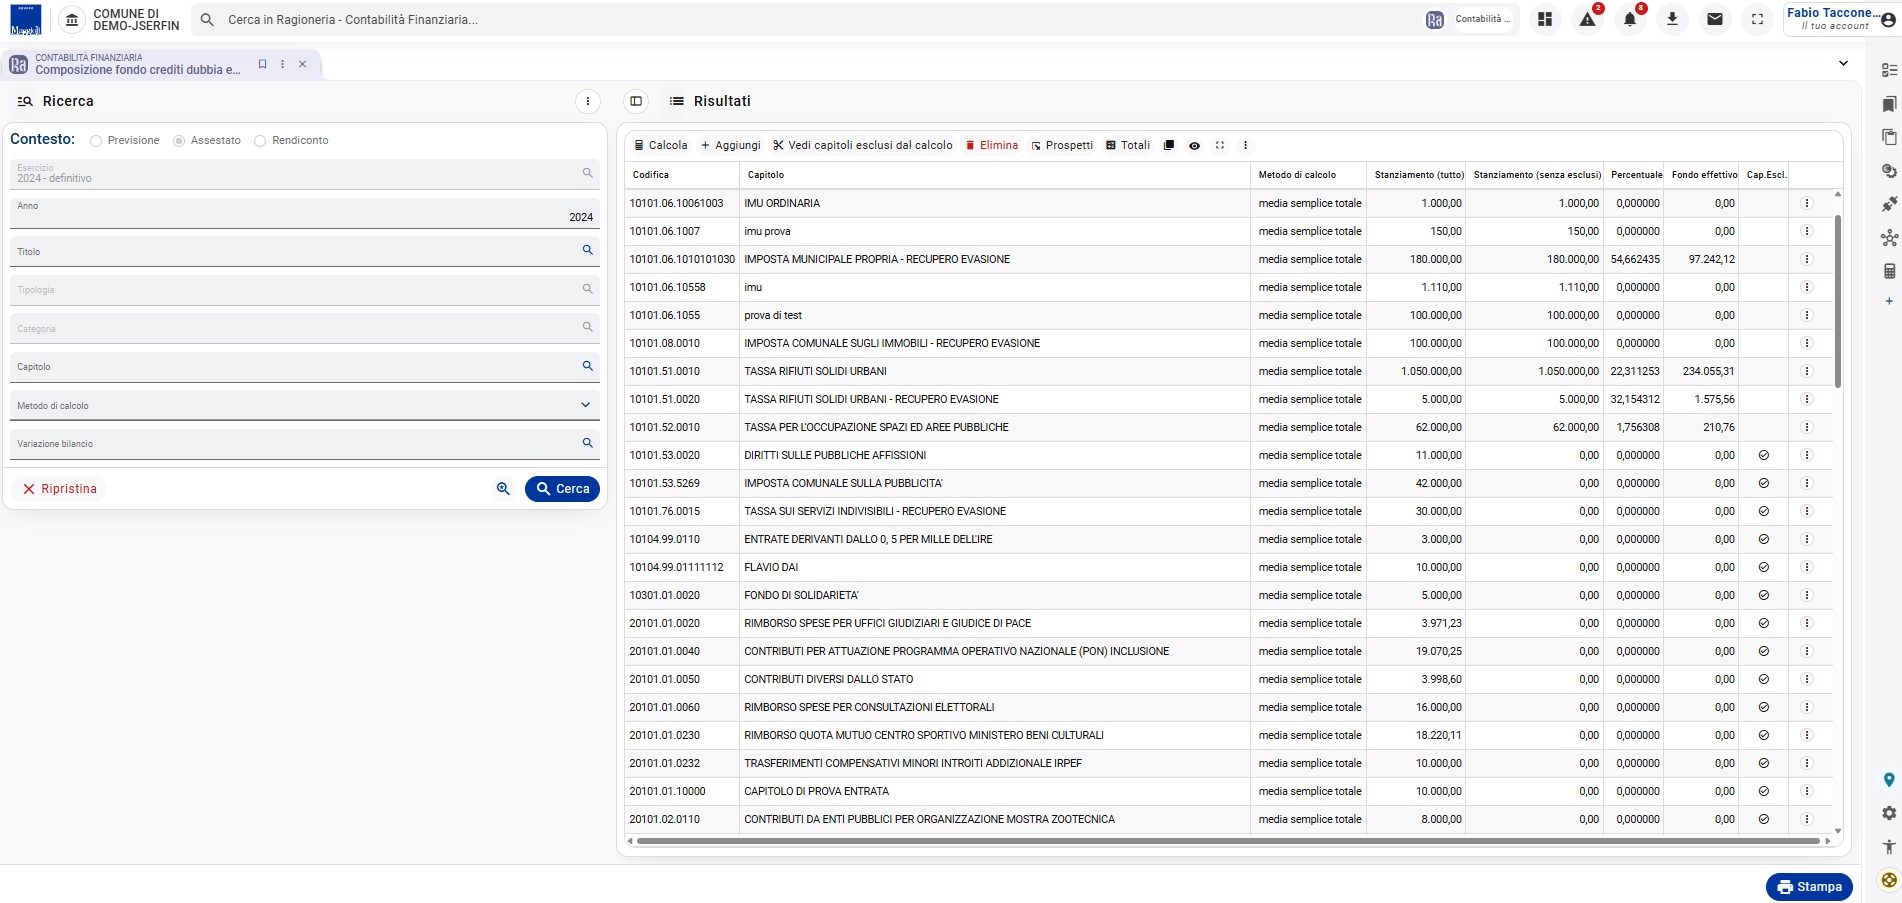Viewport: 1902px width, 903px height.
Task: Open Prospetti in results toolbar
Action: tap(1062, 145)
